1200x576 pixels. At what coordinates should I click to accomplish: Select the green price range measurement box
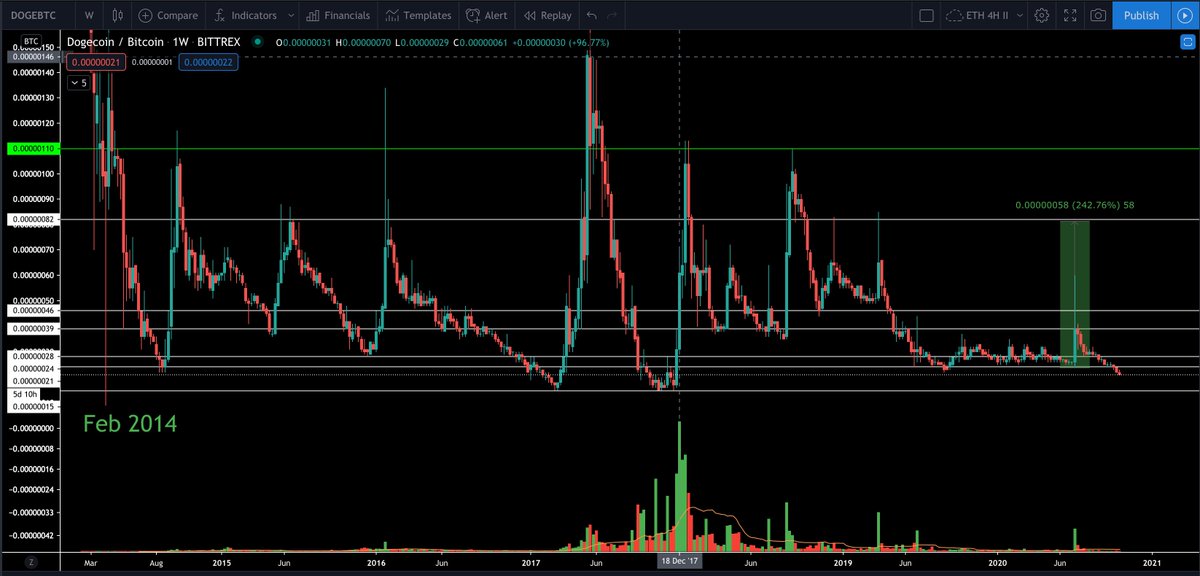(x=1074, y=293)
